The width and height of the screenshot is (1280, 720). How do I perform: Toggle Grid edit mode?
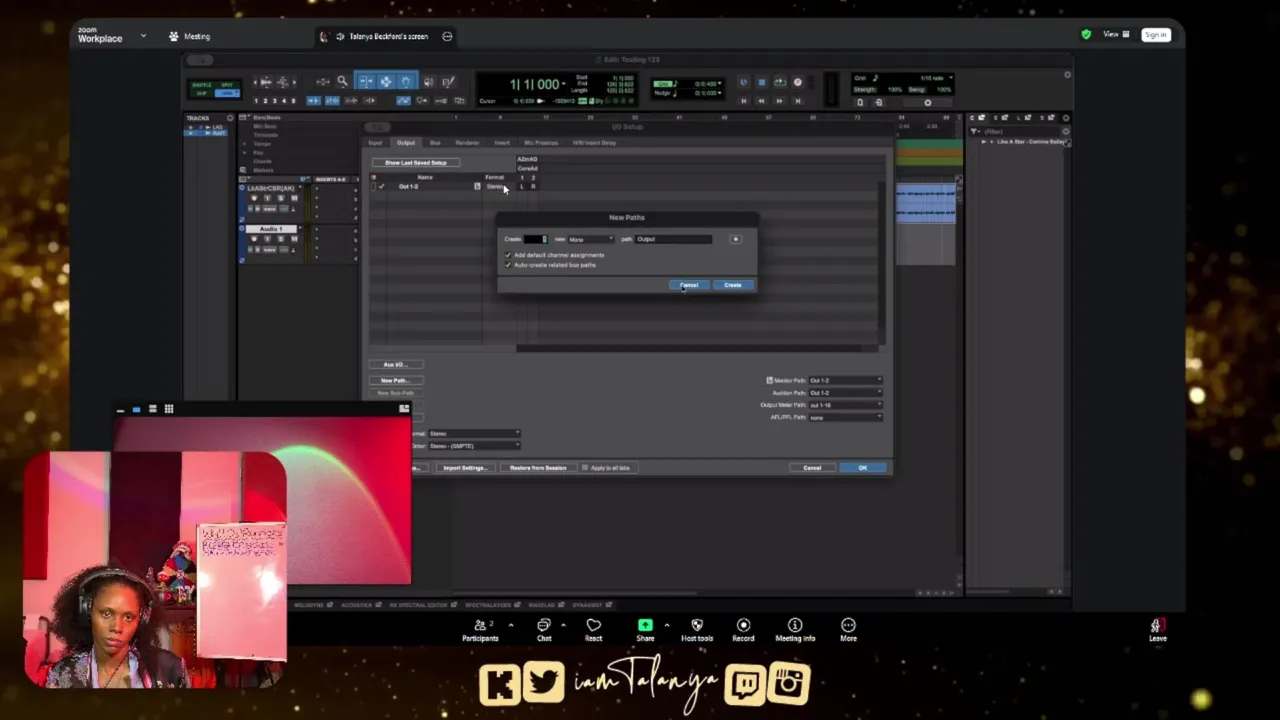click(227, 93)
